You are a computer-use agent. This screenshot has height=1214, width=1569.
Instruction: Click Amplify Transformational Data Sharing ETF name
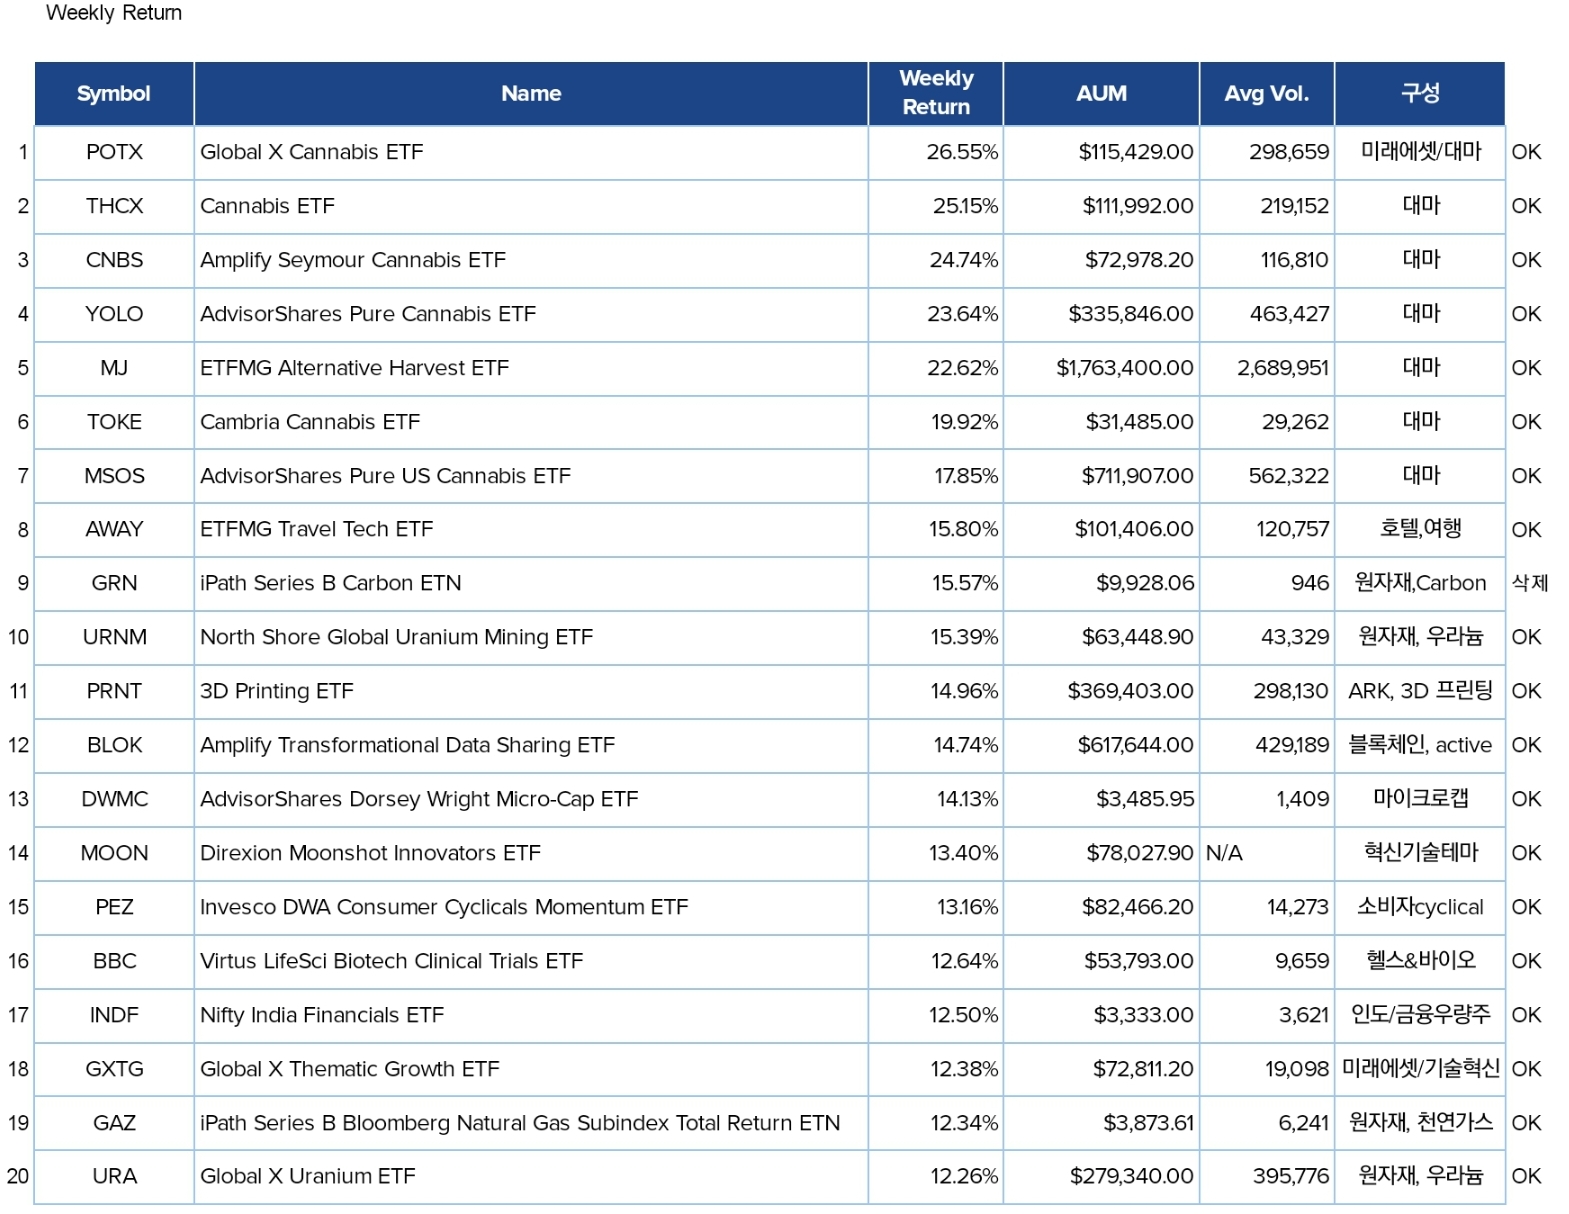pyautogui.click(x=408, y=745)
